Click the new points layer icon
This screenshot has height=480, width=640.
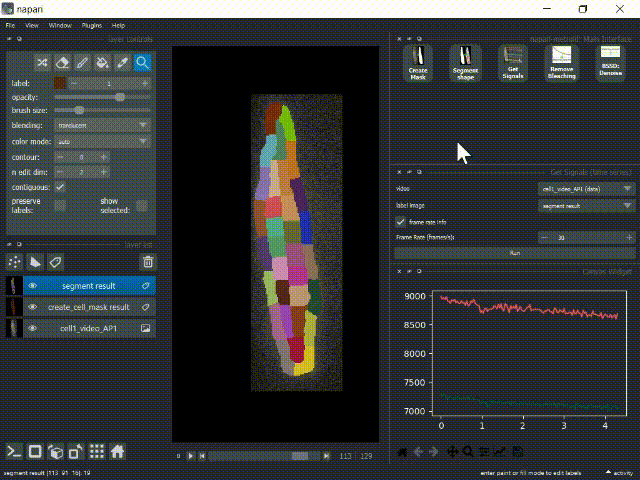pyautogui.click(x=15, y=262)
